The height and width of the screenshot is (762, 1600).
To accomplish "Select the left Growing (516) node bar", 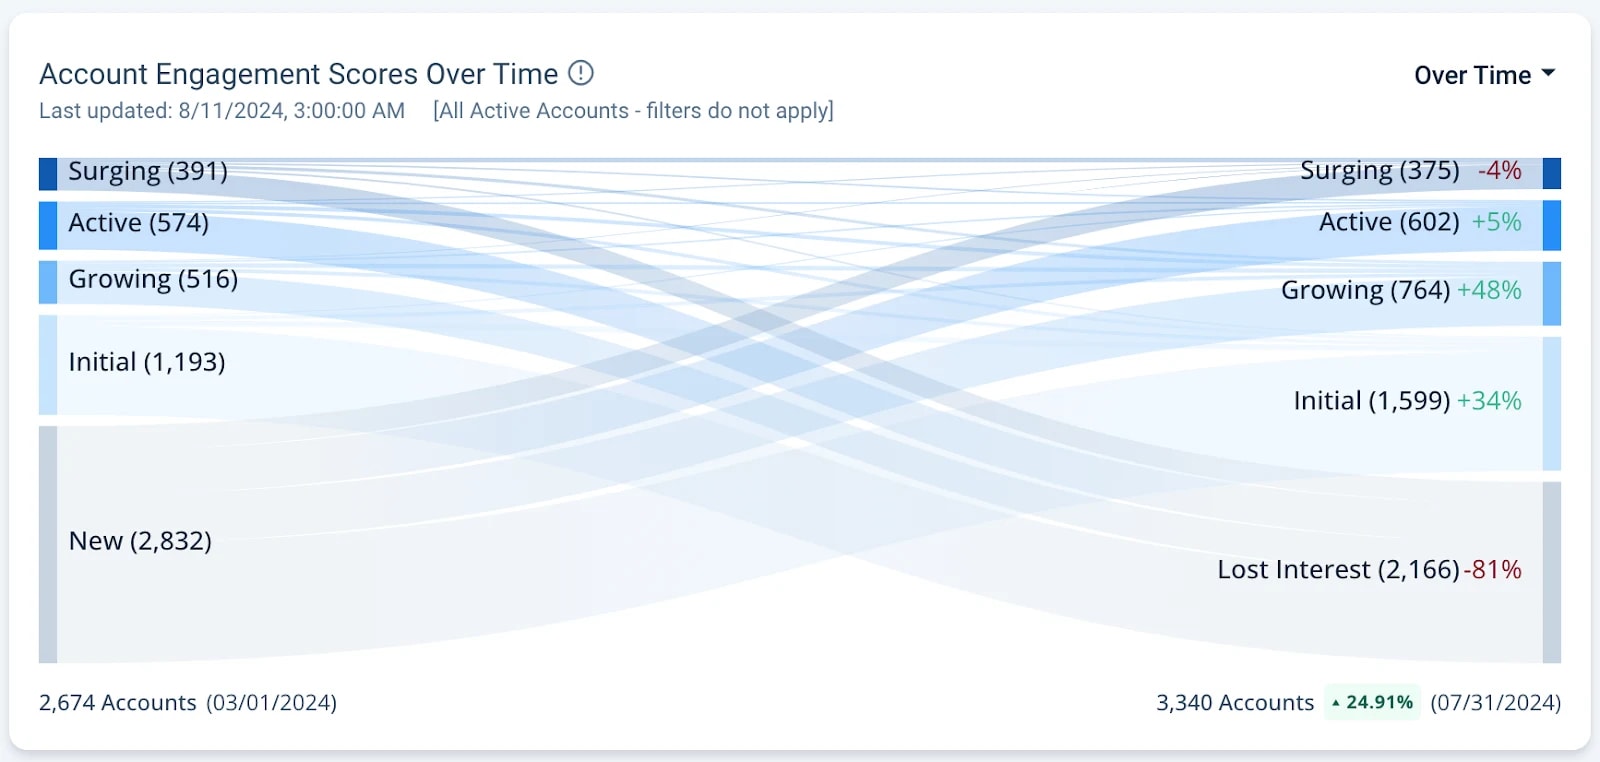I will (x=48, y=282).
